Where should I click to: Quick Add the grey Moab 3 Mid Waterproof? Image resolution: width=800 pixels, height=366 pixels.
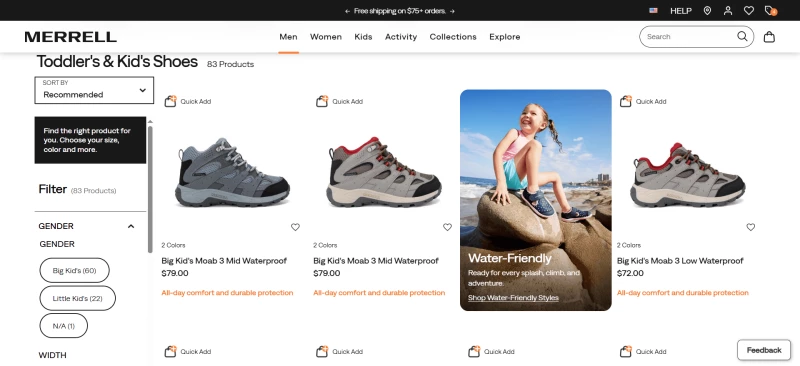coord(187,101)
